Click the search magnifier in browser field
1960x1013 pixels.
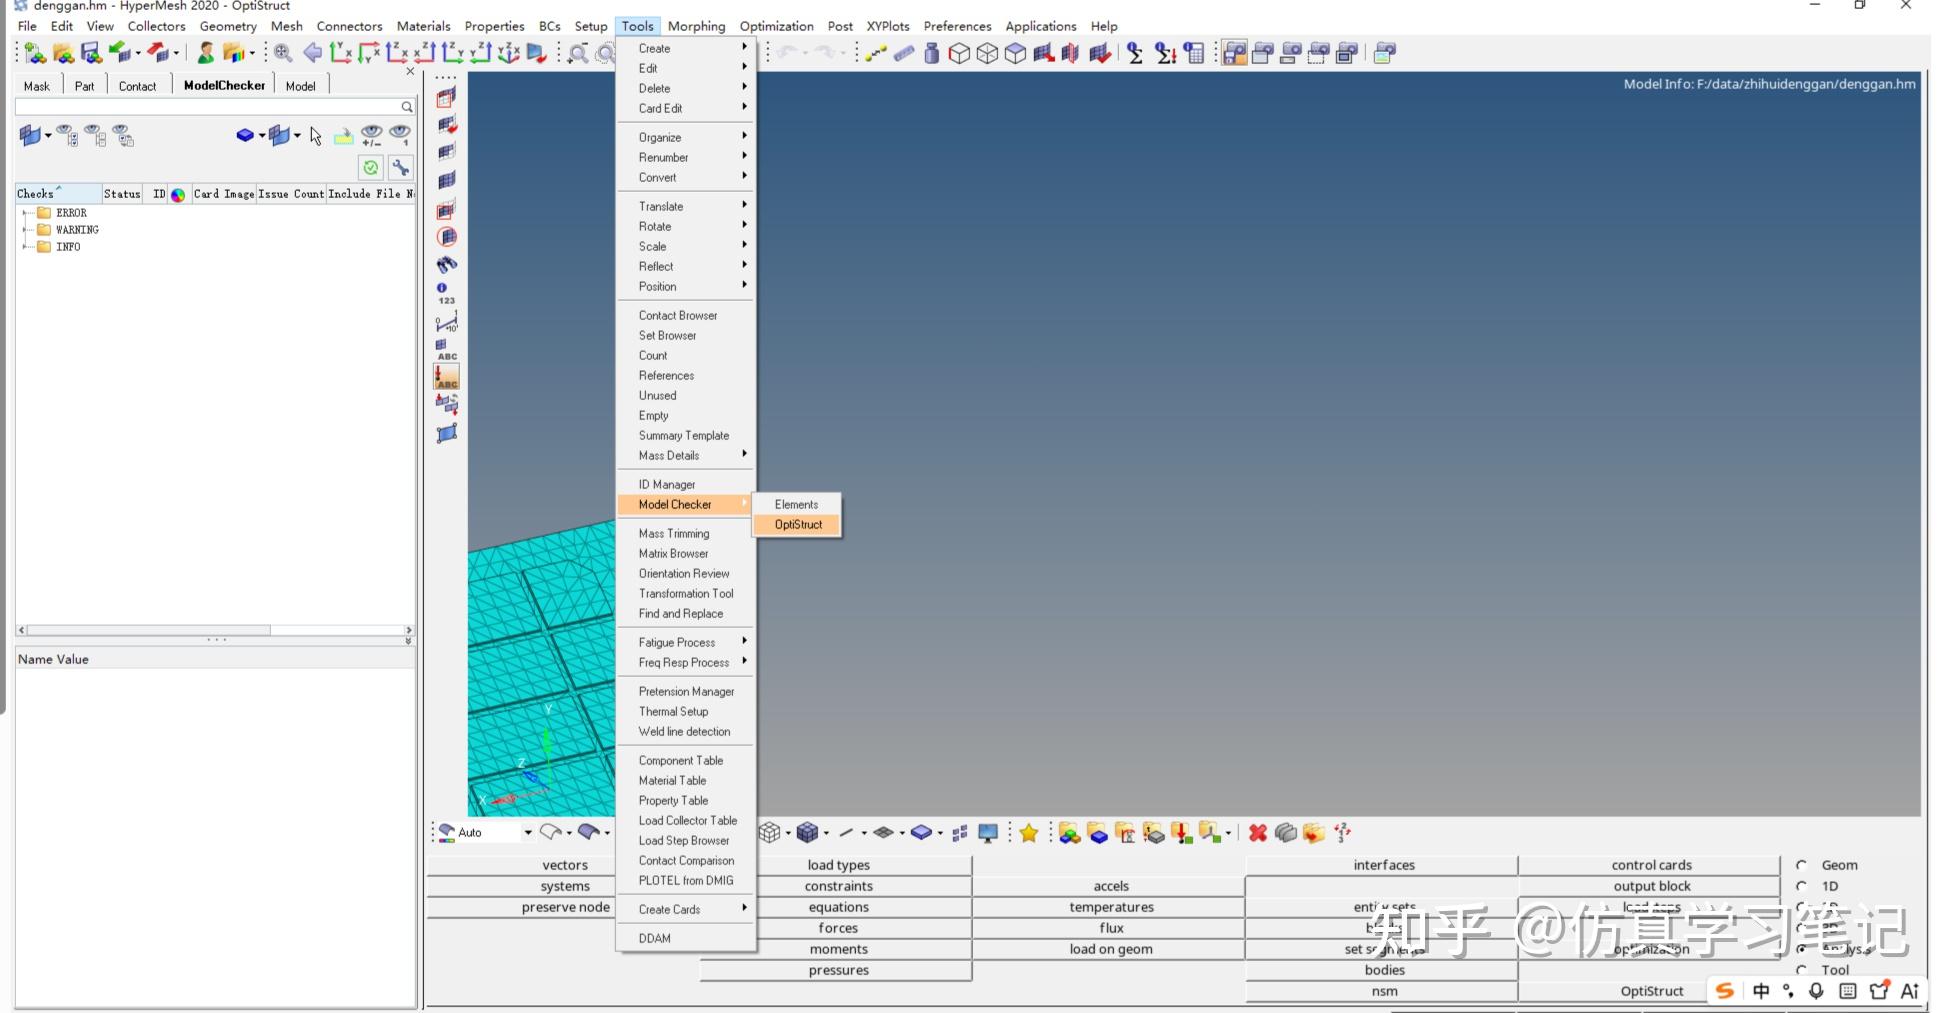(407, 106)
